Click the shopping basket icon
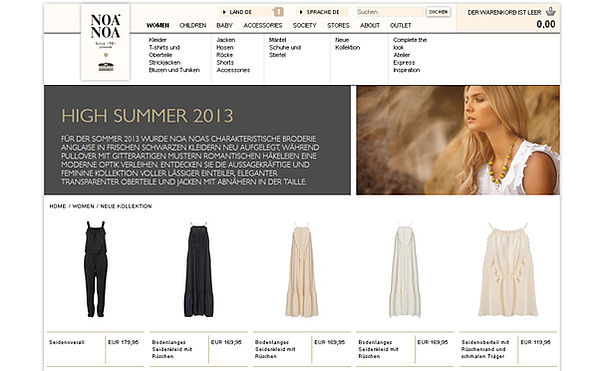 coord(550,11)
